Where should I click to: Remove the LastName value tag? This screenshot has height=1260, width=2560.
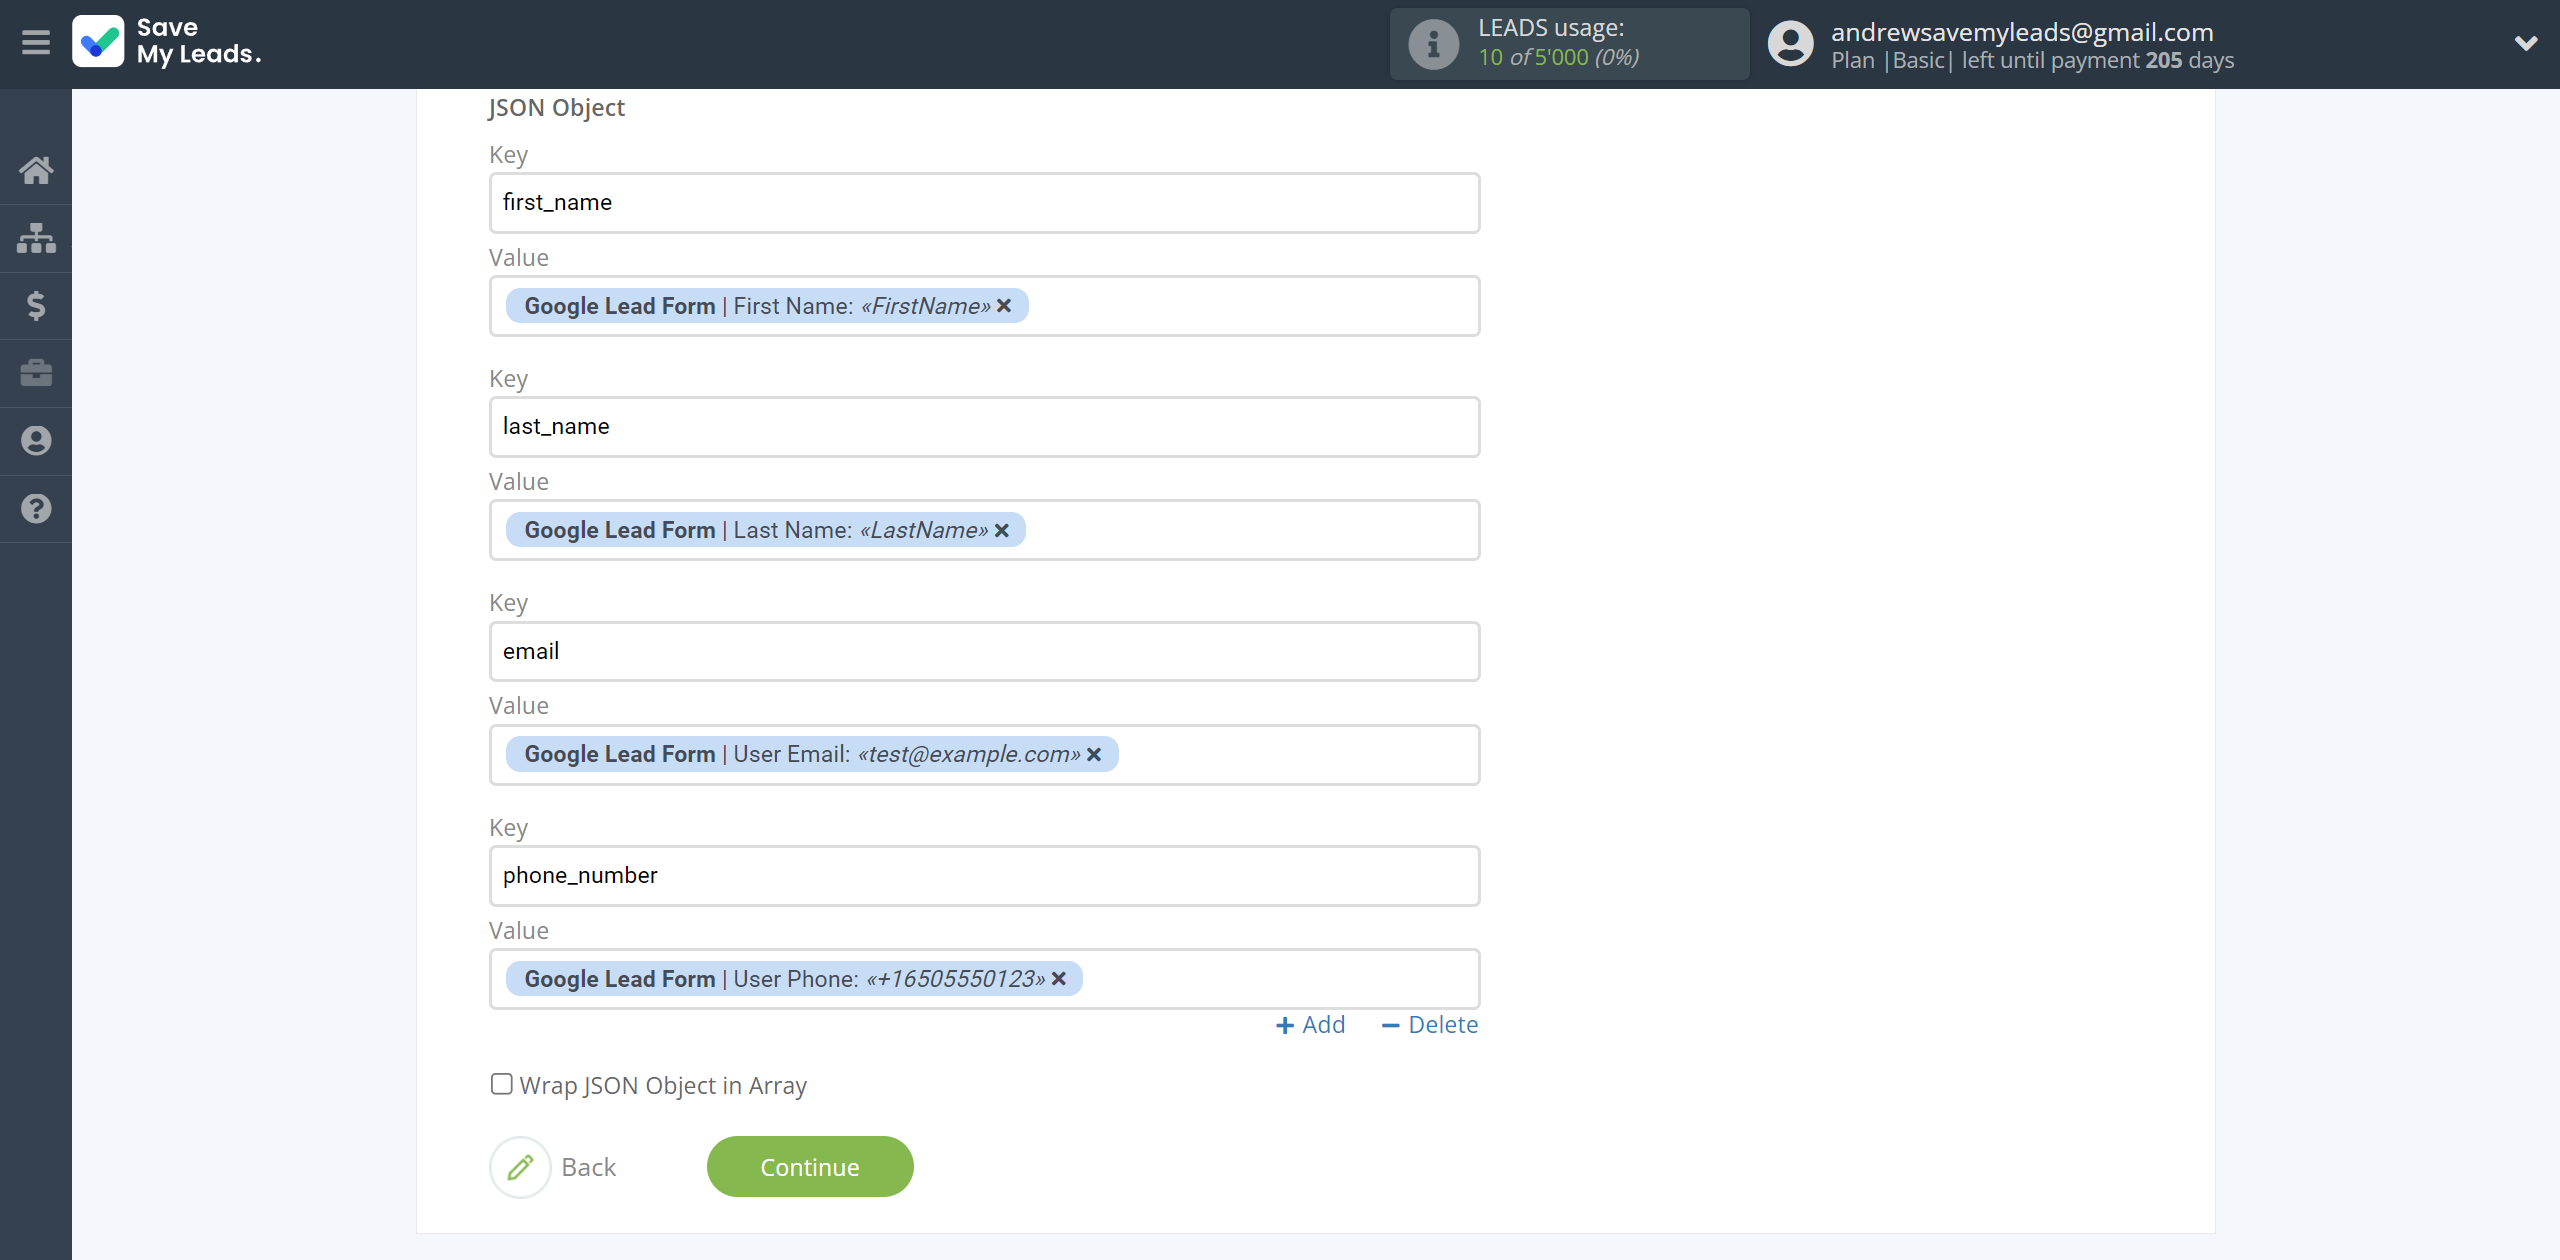click(x=1001, y=530)
